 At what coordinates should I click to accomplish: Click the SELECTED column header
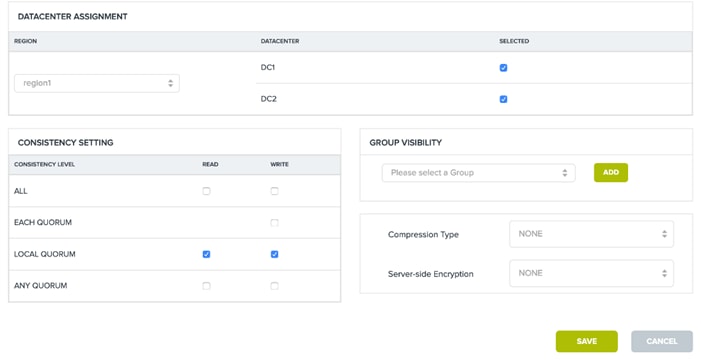coord(514,41)
